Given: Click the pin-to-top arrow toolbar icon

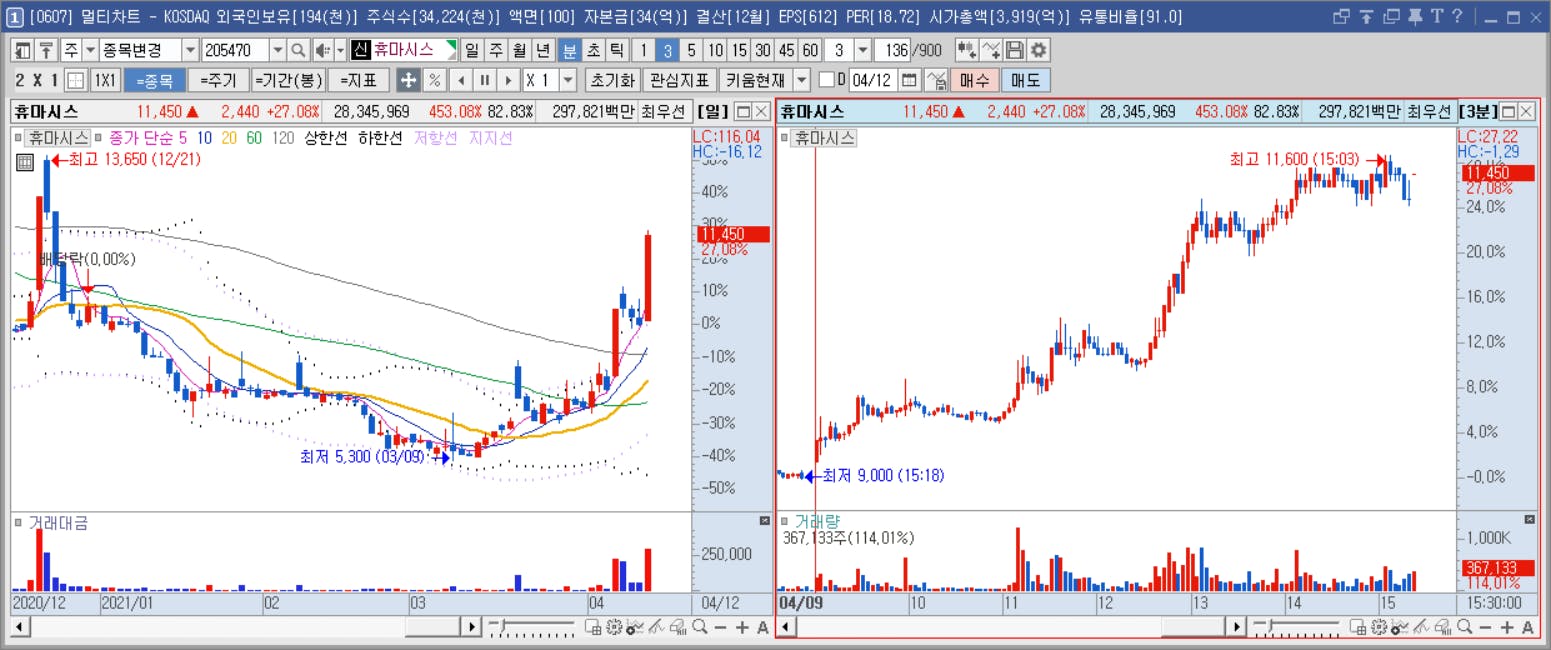Looking at the screenshot, I should [47, 50].
